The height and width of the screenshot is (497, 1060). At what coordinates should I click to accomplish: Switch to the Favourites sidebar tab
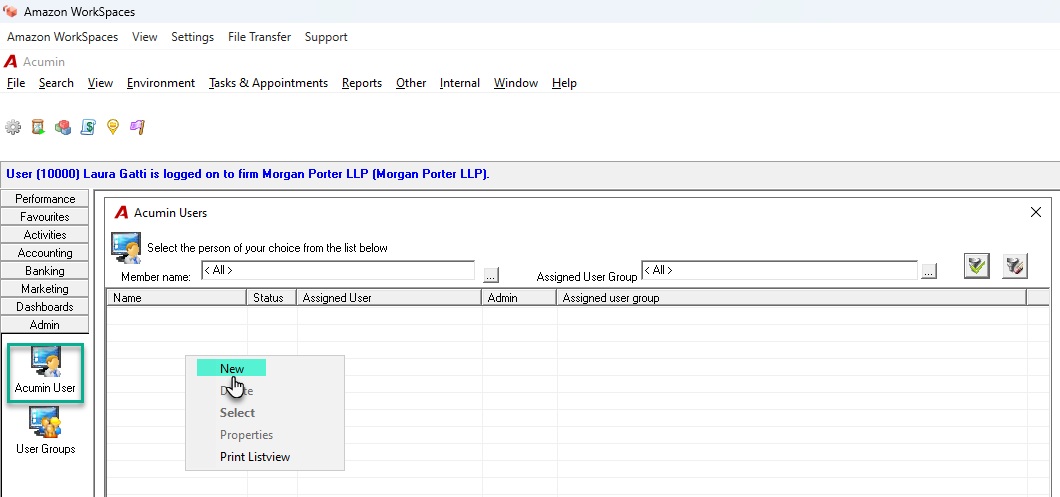pos(45,217)
